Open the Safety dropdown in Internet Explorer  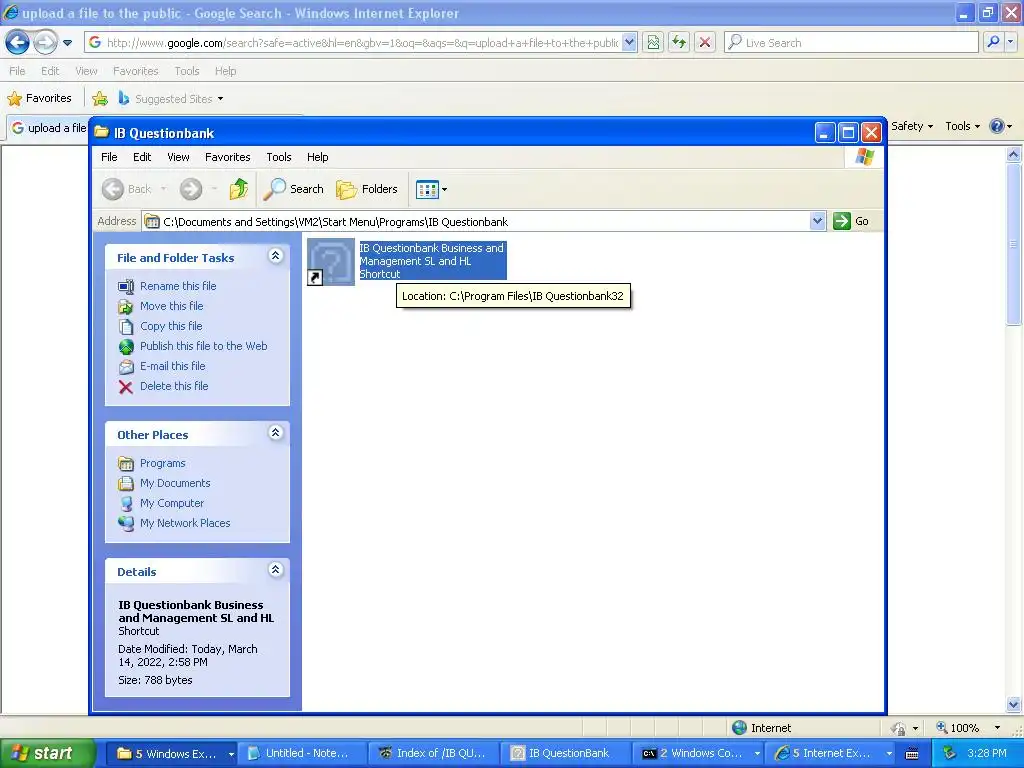tap(912, 126)
